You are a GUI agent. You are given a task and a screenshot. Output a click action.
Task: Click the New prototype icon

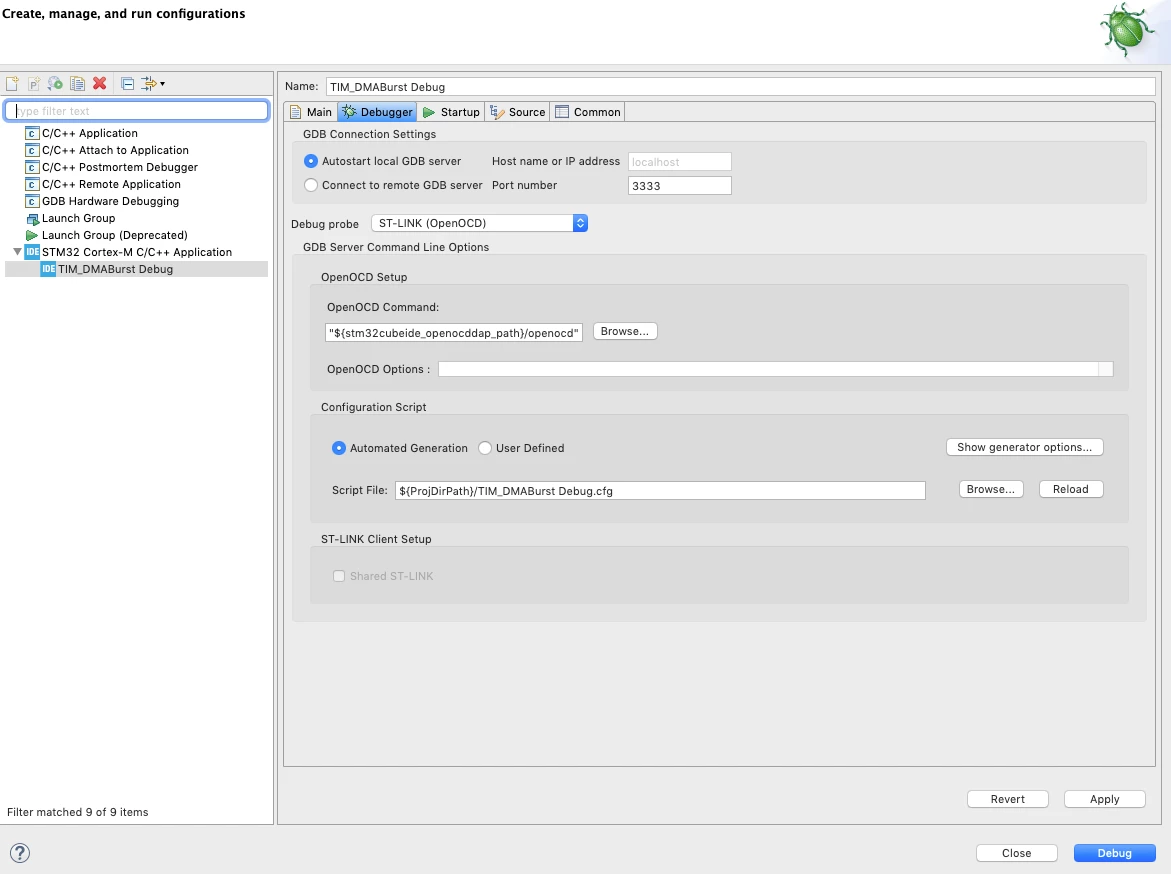[34, 84]
